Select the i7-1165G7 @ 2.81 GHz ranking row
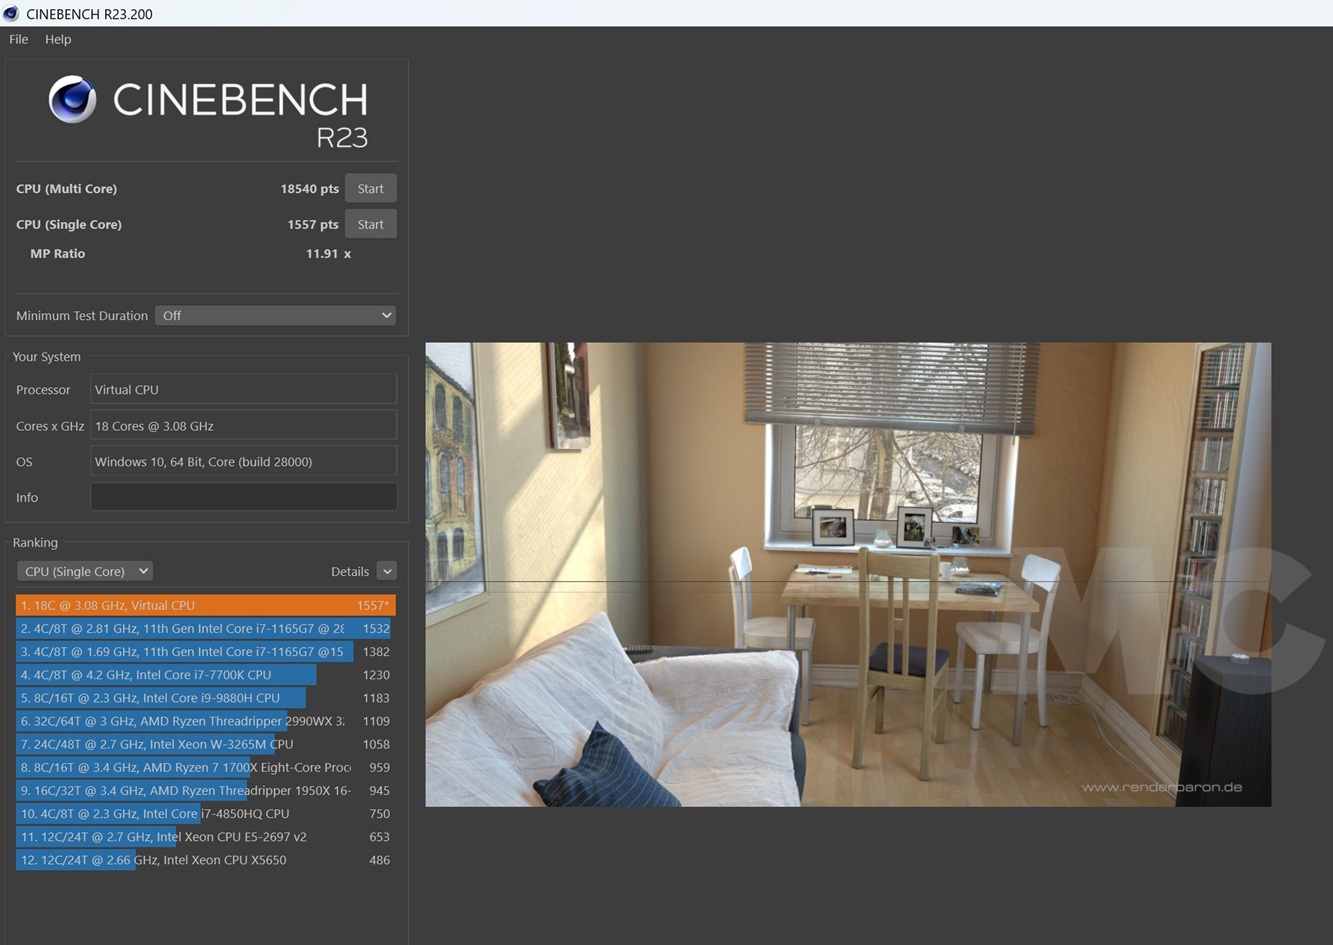This screenshot has height=945, width=1333. pyautogui.click(x=205, y=628)
